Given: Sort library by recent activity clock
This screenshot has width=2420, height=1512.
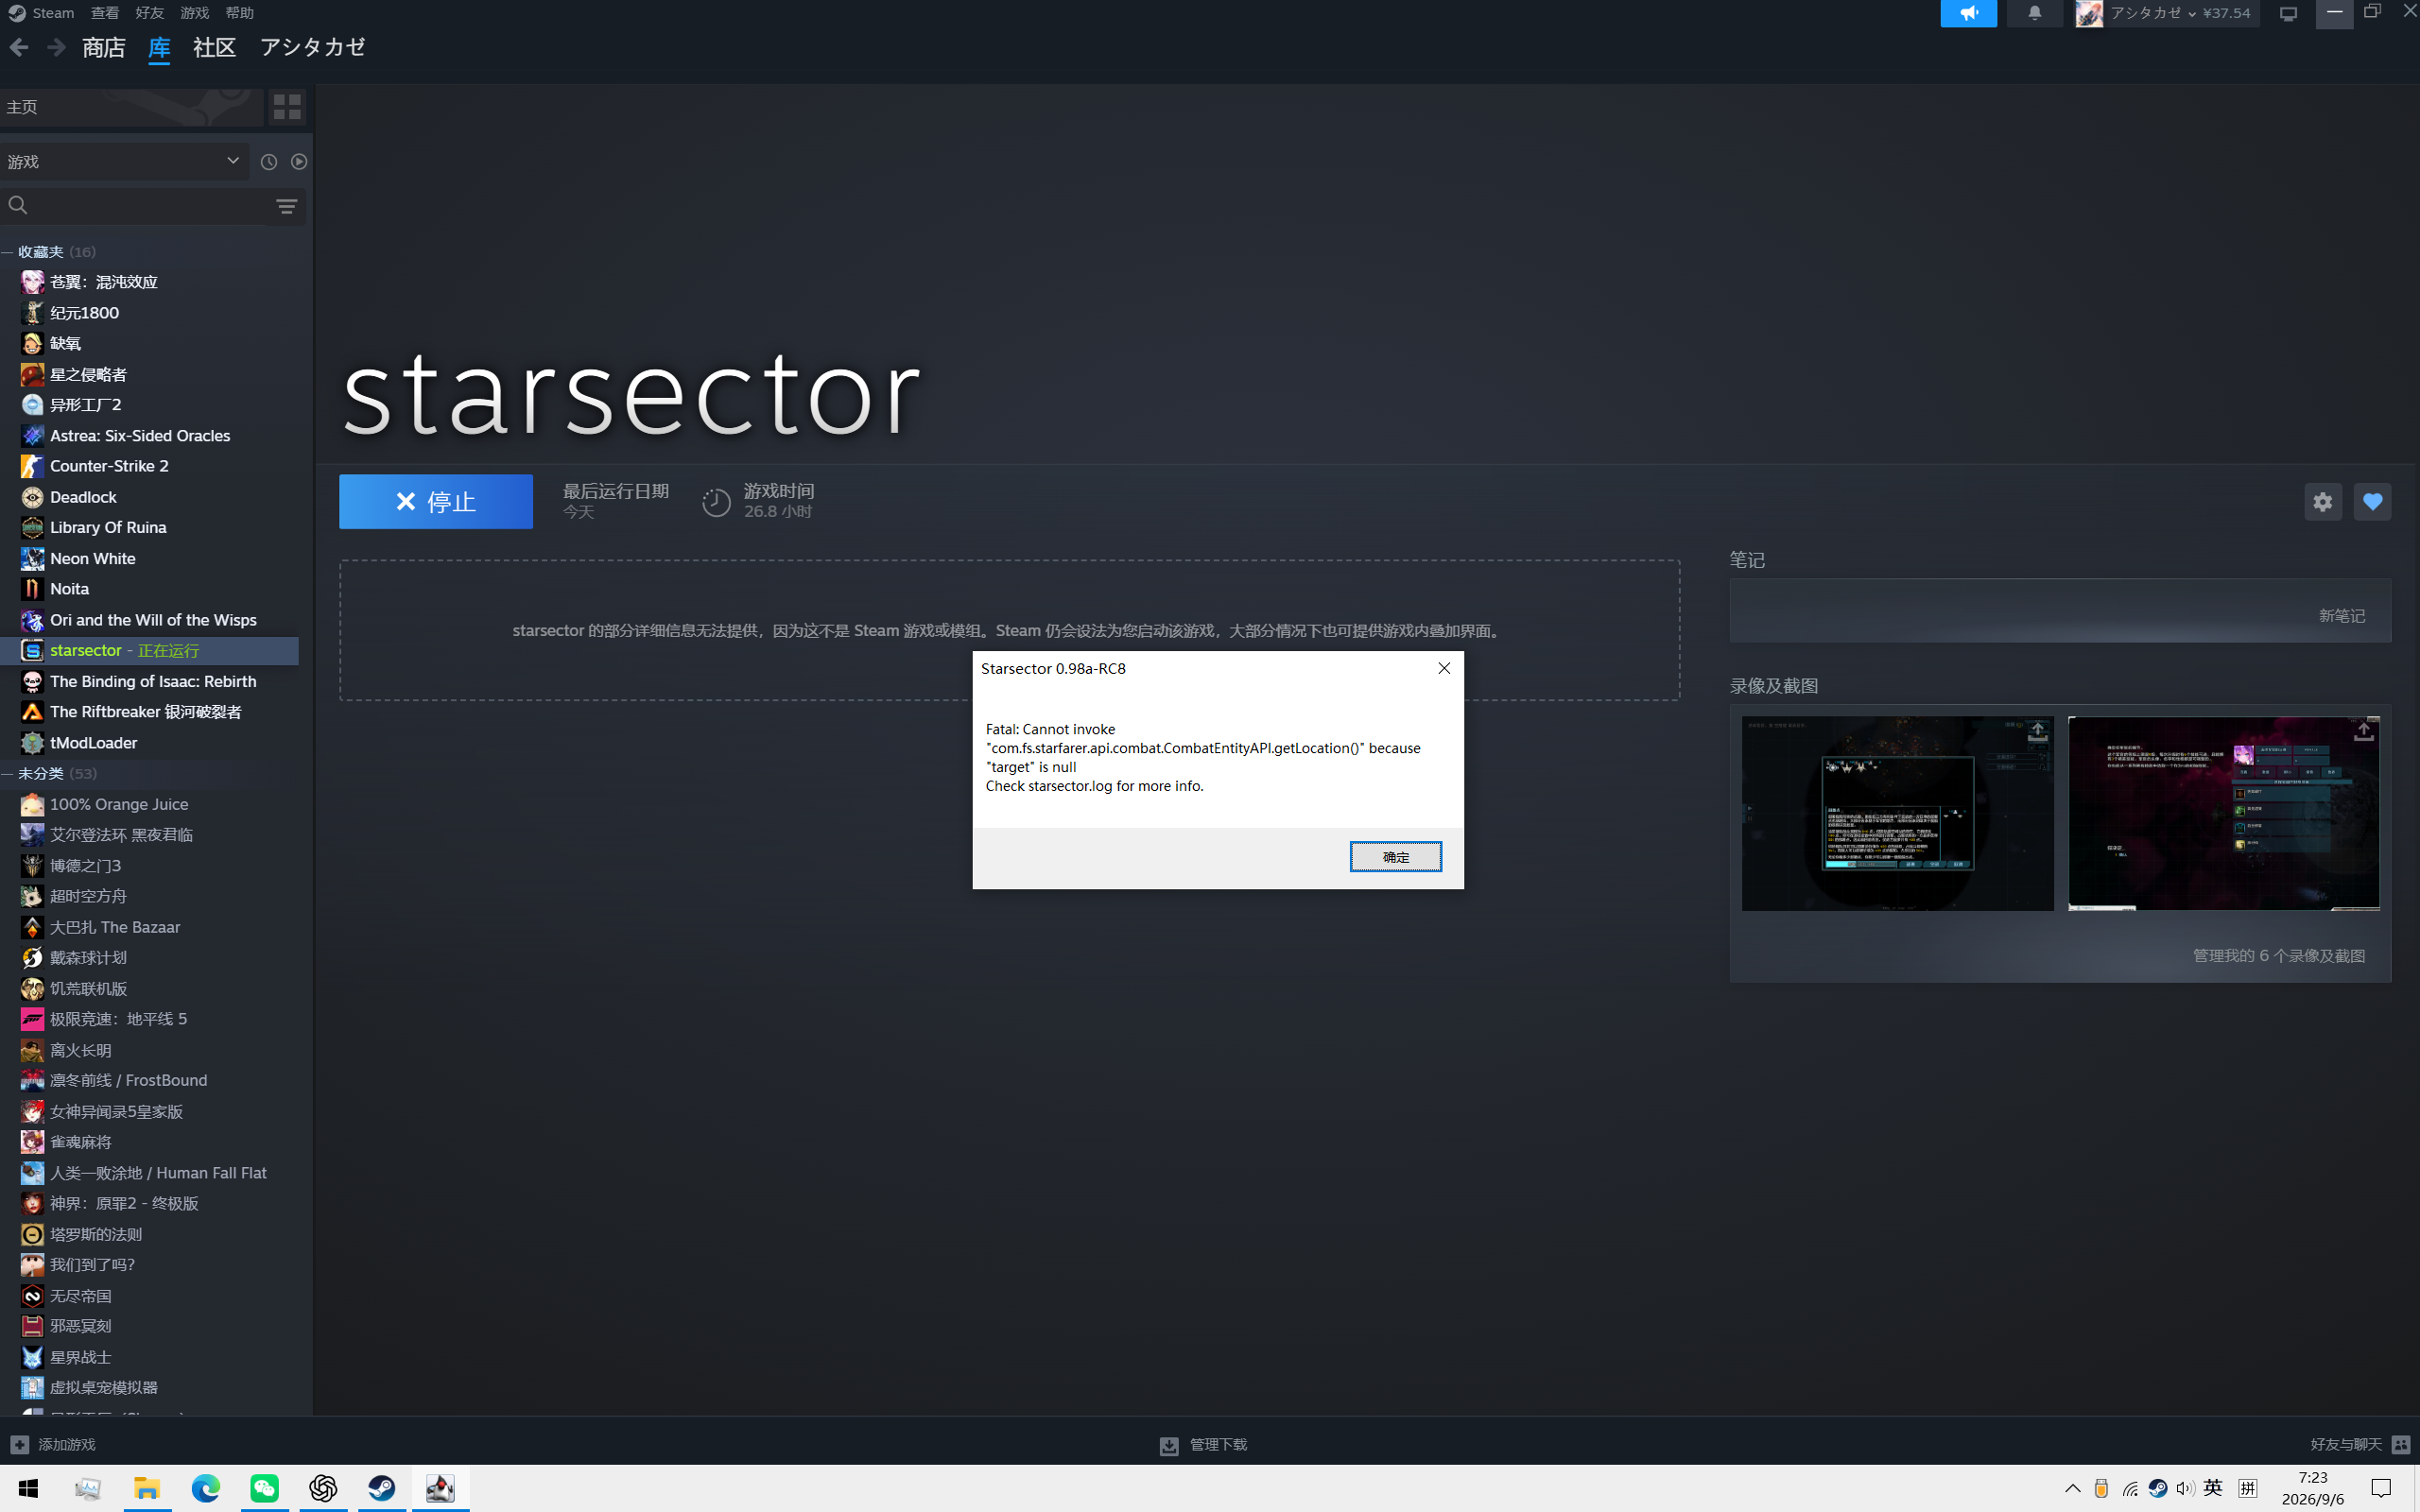Looking at the screenshot, I should tap(268, 162).
